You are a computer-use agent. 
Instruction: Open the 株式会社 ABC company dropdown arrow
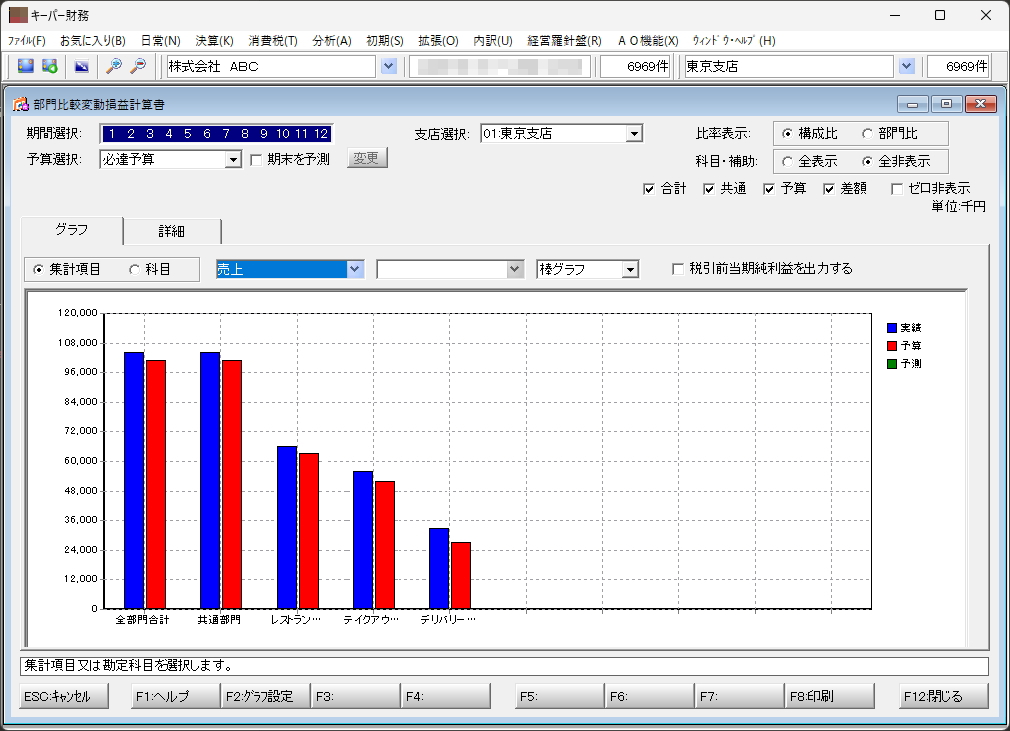(388, 66)
